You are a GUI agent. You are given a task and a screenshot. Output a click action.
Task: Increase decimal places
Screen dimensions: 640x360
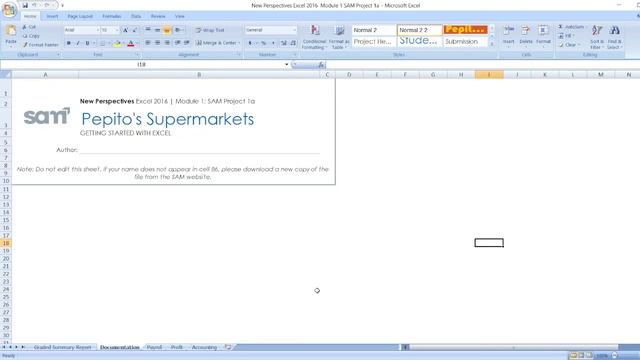click(x=284, y=43)
